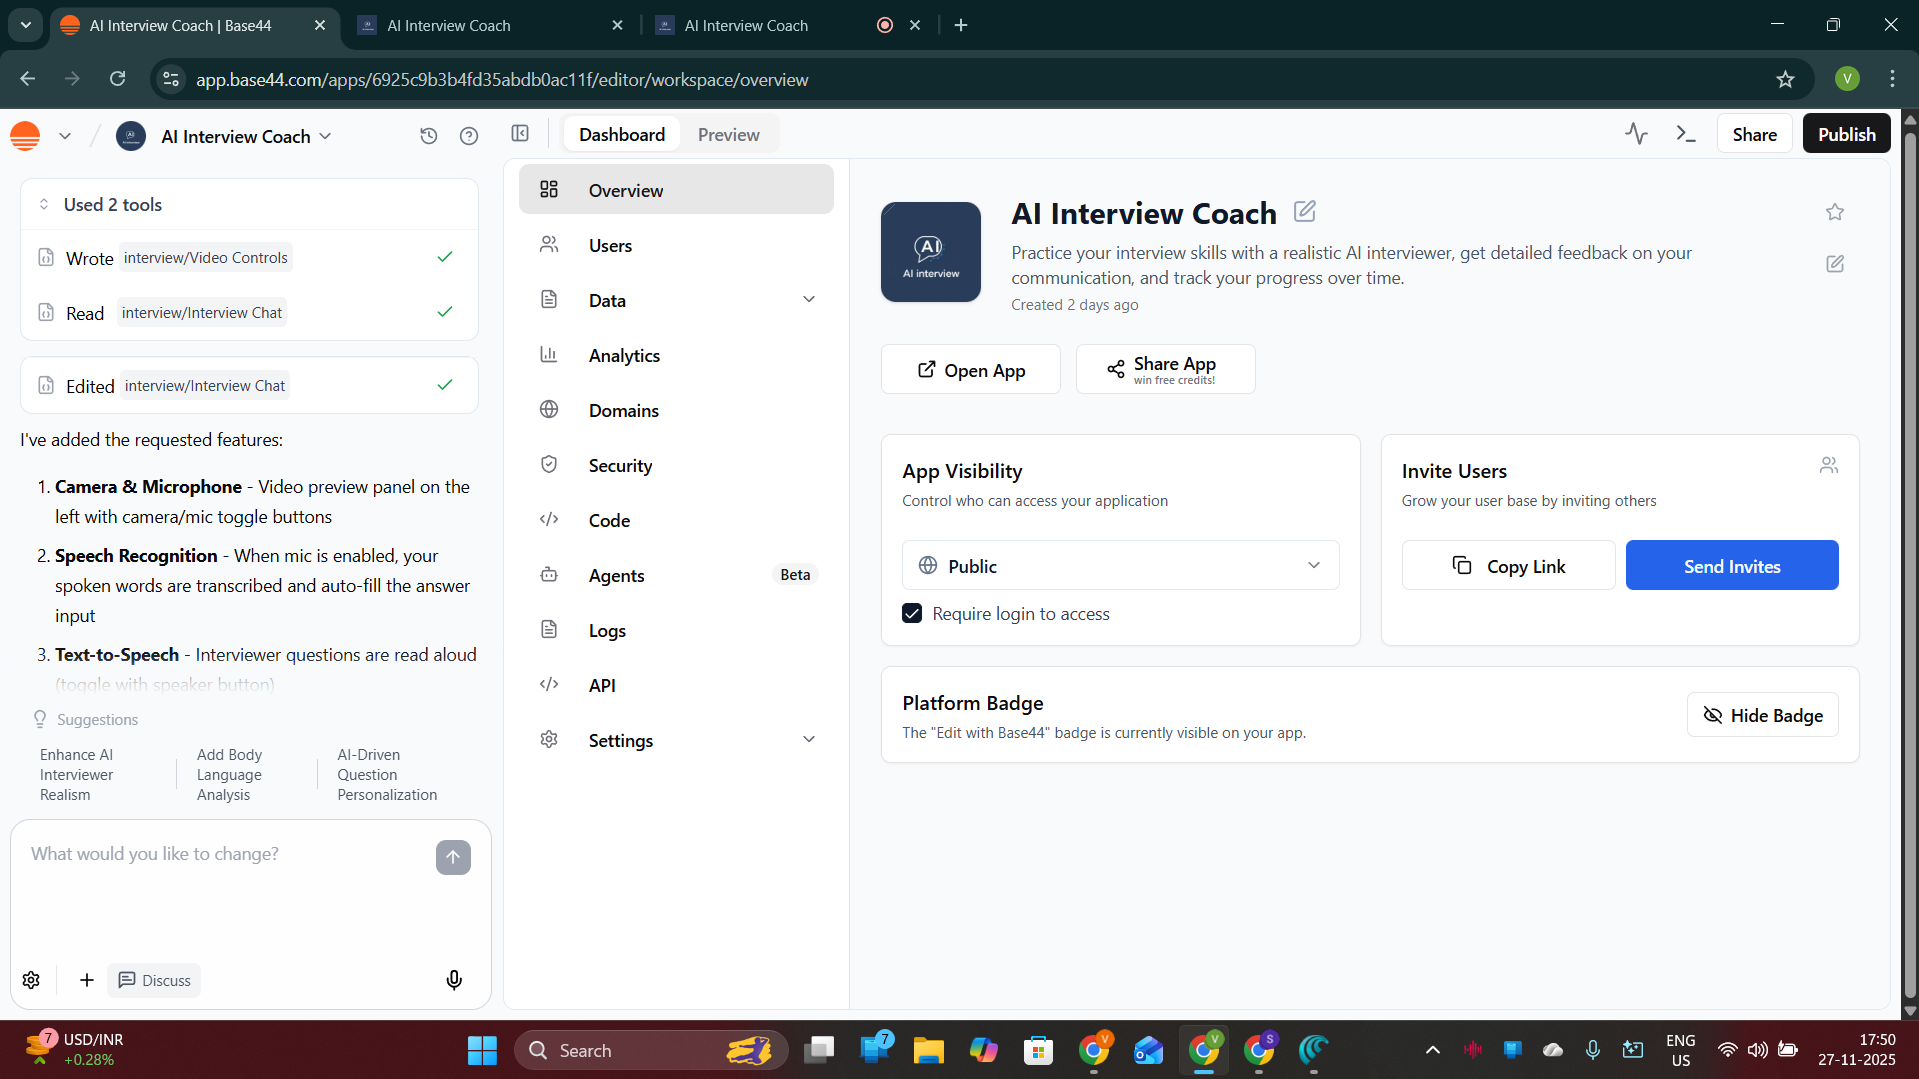Open a new browser tab
The width and height of the screenshot is (1919, 1079).
(x=961, y=25)
